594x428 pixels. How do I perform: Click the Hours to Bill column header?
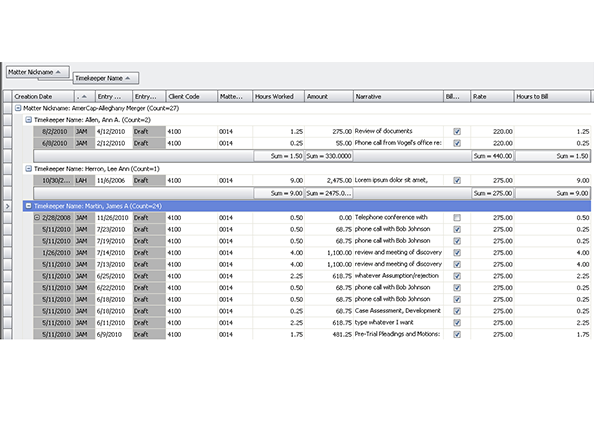pos(552,97)
